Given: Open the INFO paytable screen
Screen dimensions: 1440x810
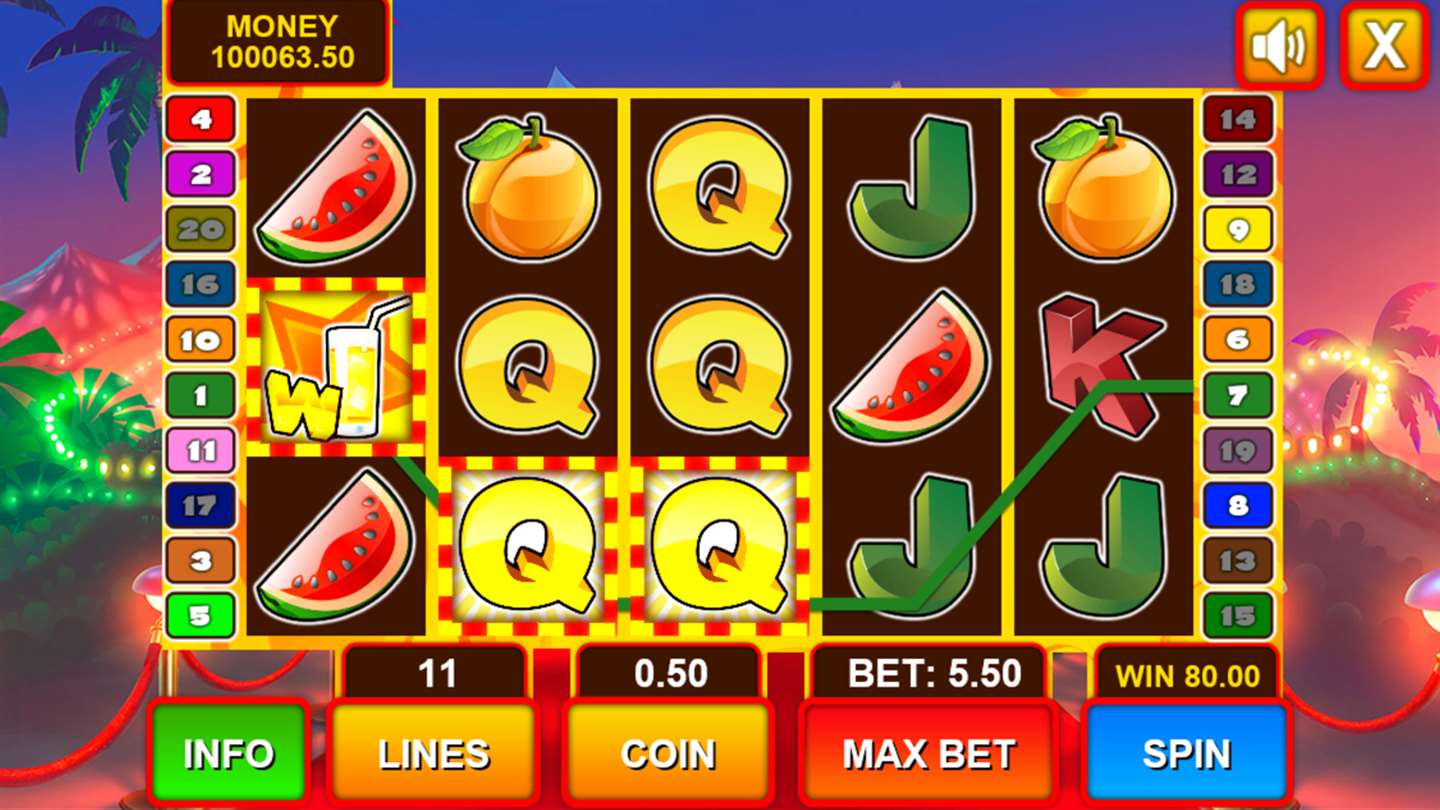Looking at the screenshot, I should [x=228, y=753].
